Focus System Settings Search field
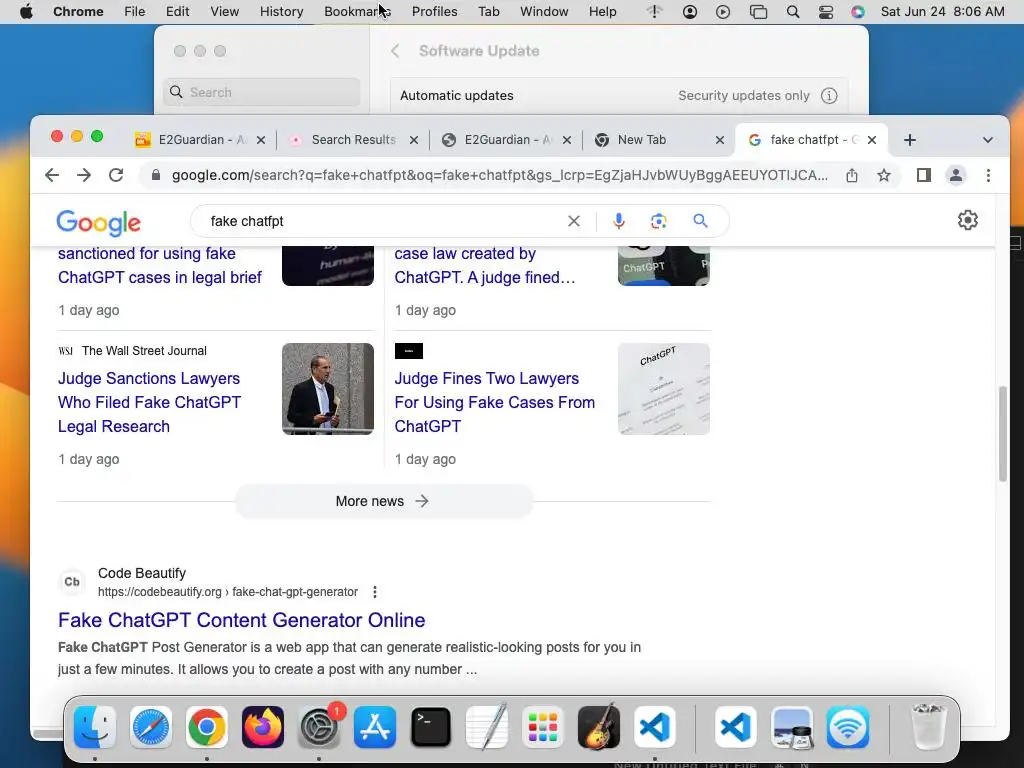Image resolution: width=1024 pixels, height=768 pixels. (x=261, y=92)
